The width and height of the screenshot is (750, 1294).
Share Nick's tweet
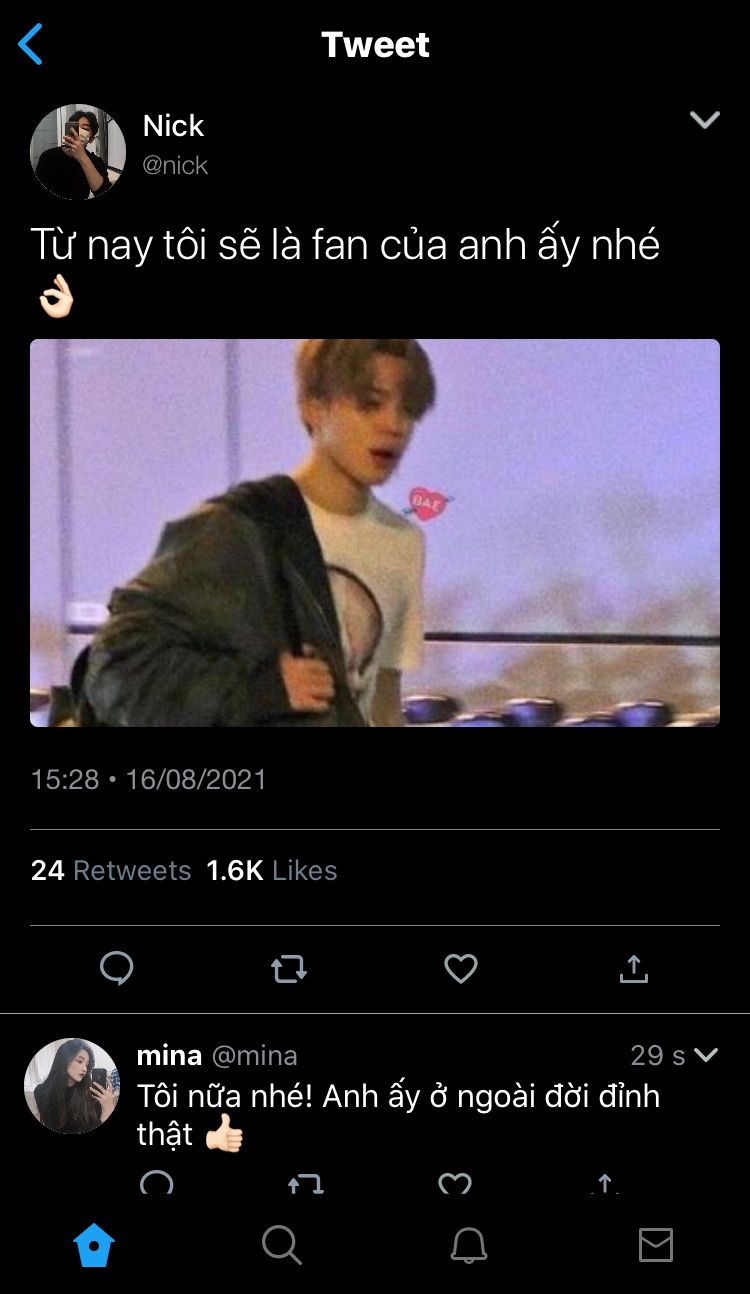tap(633, 968)
